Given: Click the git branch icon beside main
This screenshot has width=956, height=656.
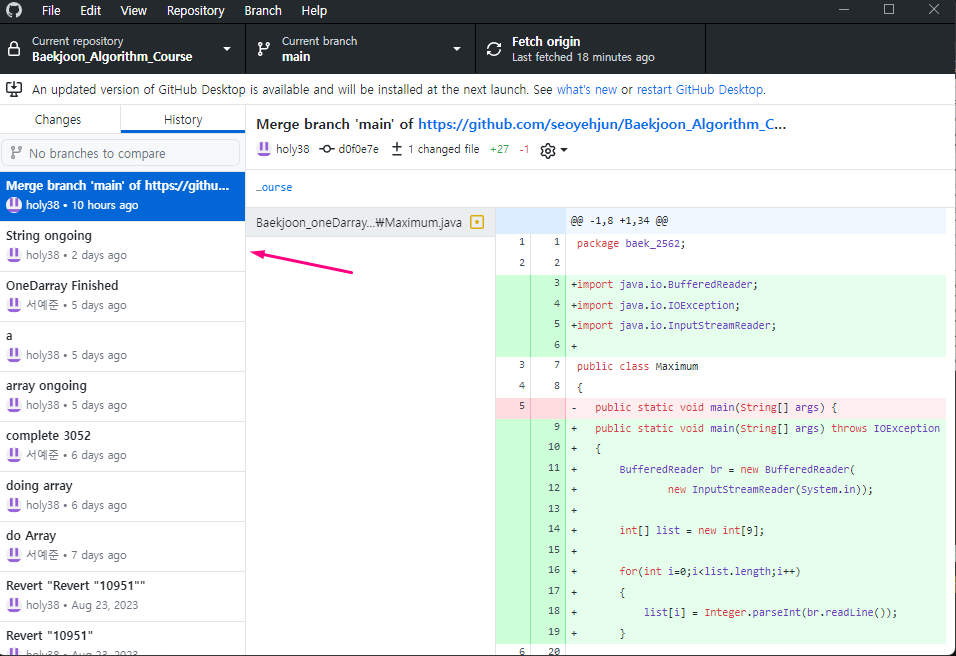Looking at the screenshot, I should 263,49.
